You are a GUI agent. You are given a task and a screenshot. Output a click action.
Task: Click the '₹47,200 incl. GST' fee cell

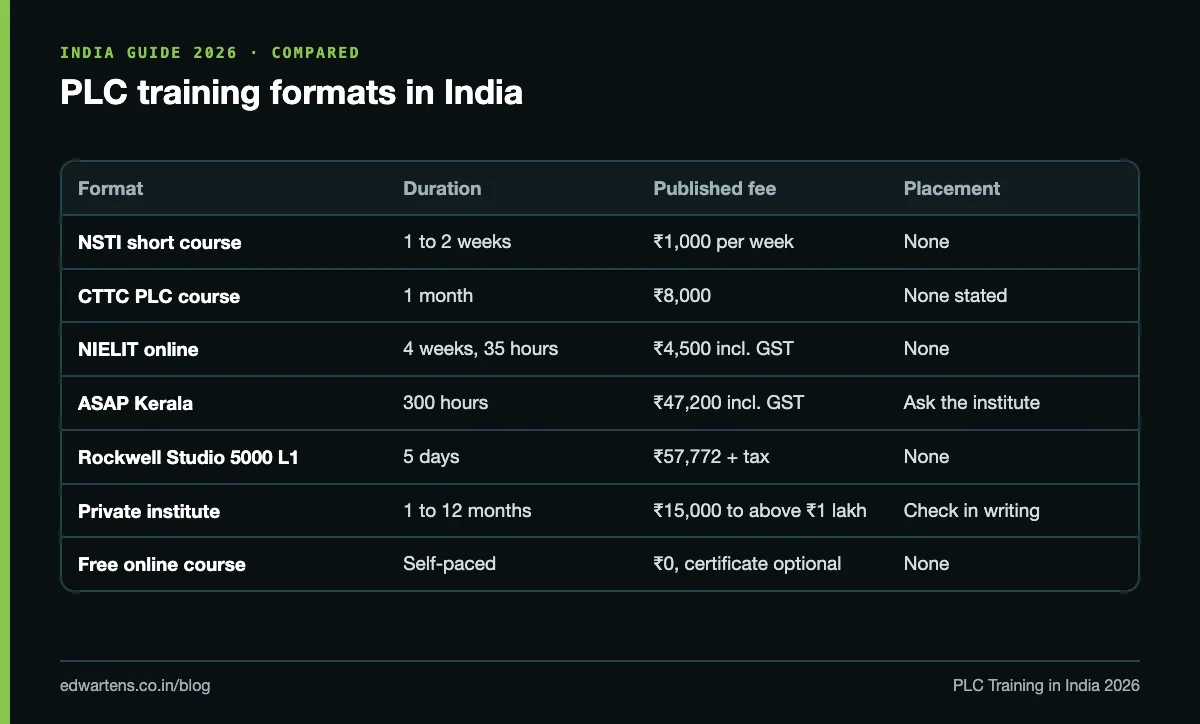click(x=728, y=403)
